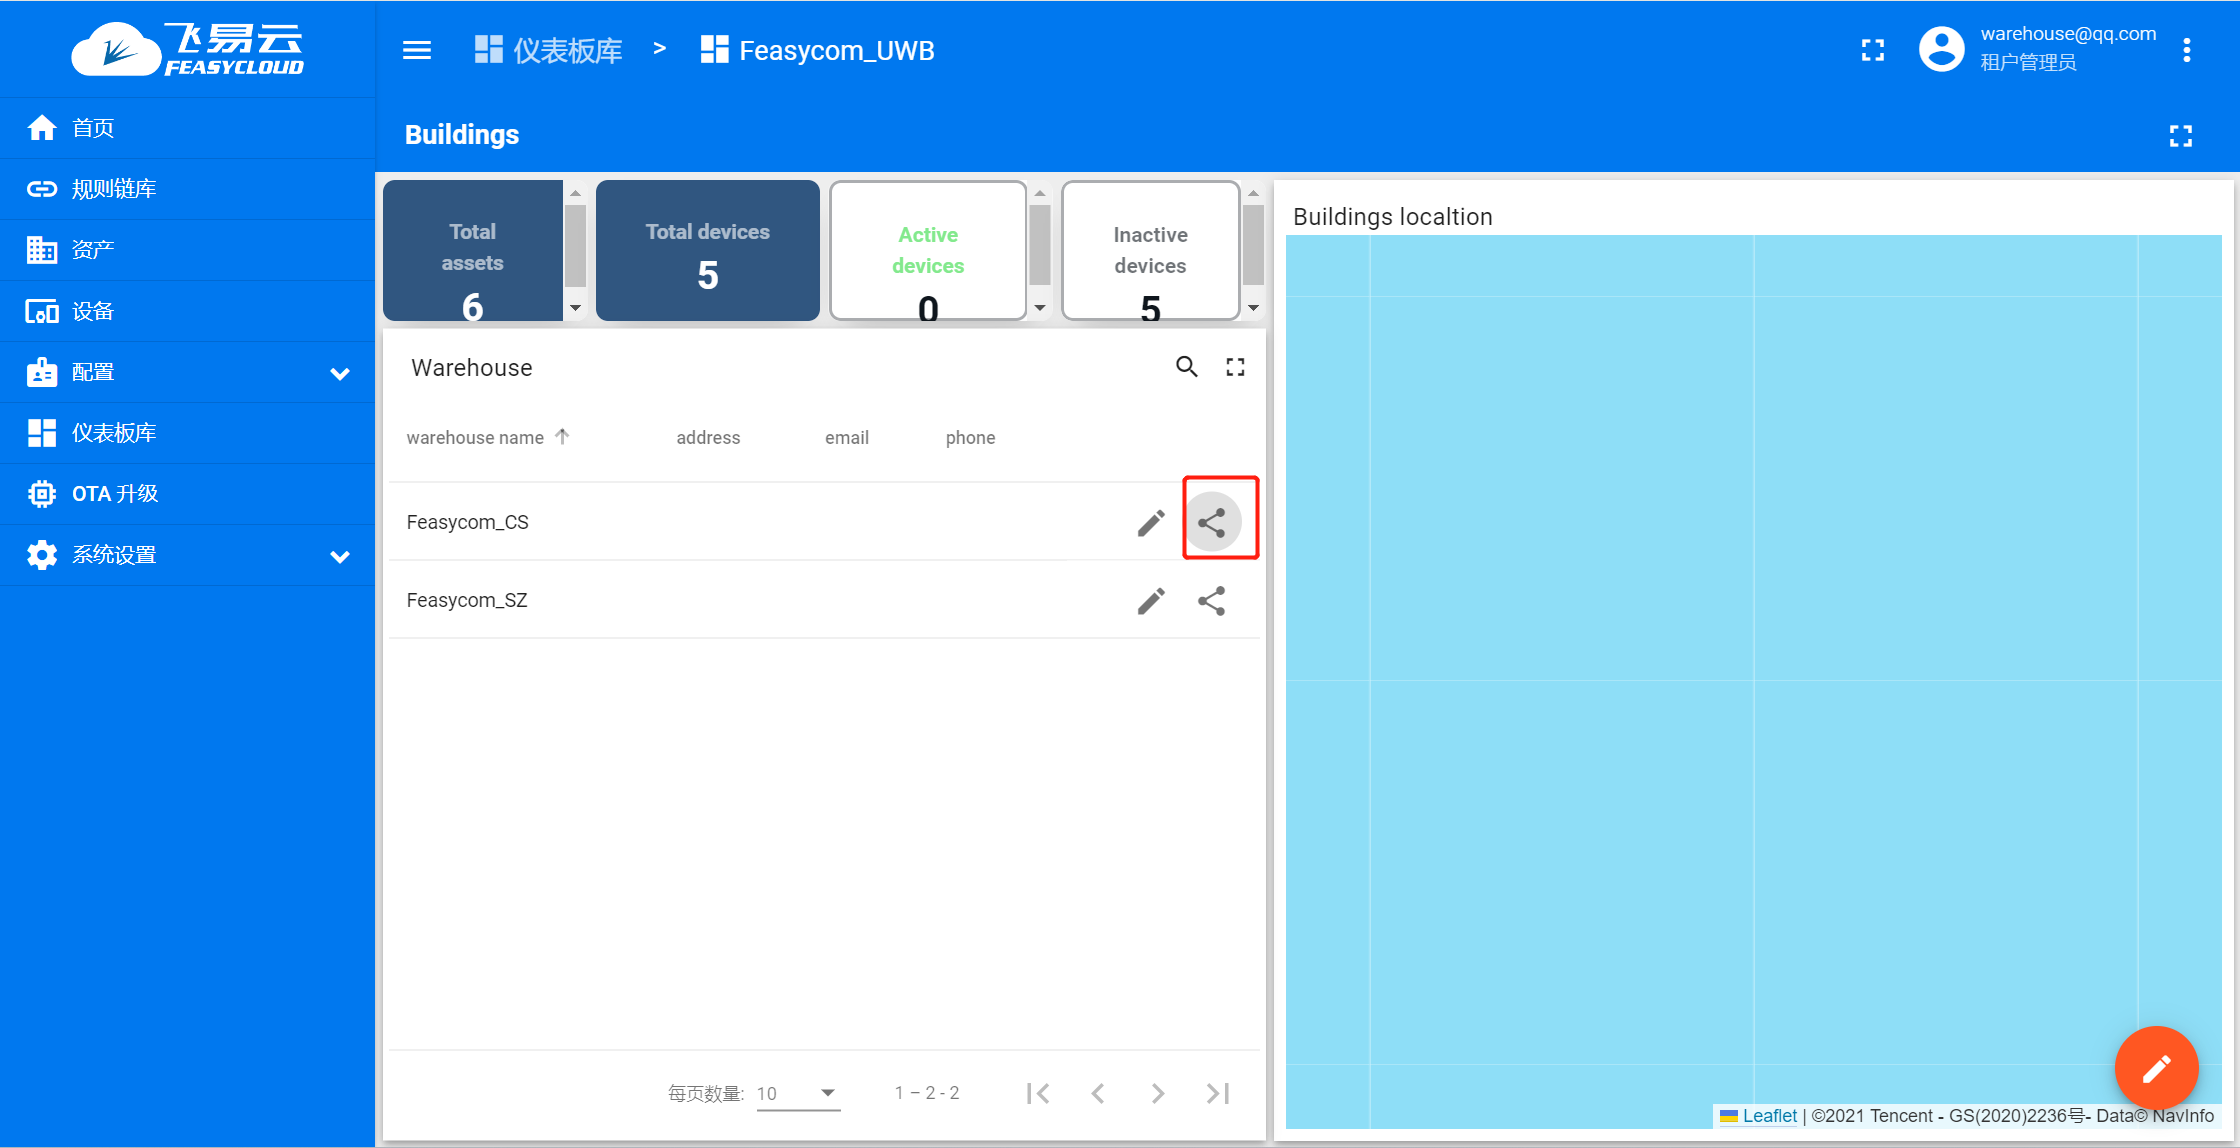Click the share icon for Feasycom_CS
2240x1148 pixels.
click(x=1211, y=522)
